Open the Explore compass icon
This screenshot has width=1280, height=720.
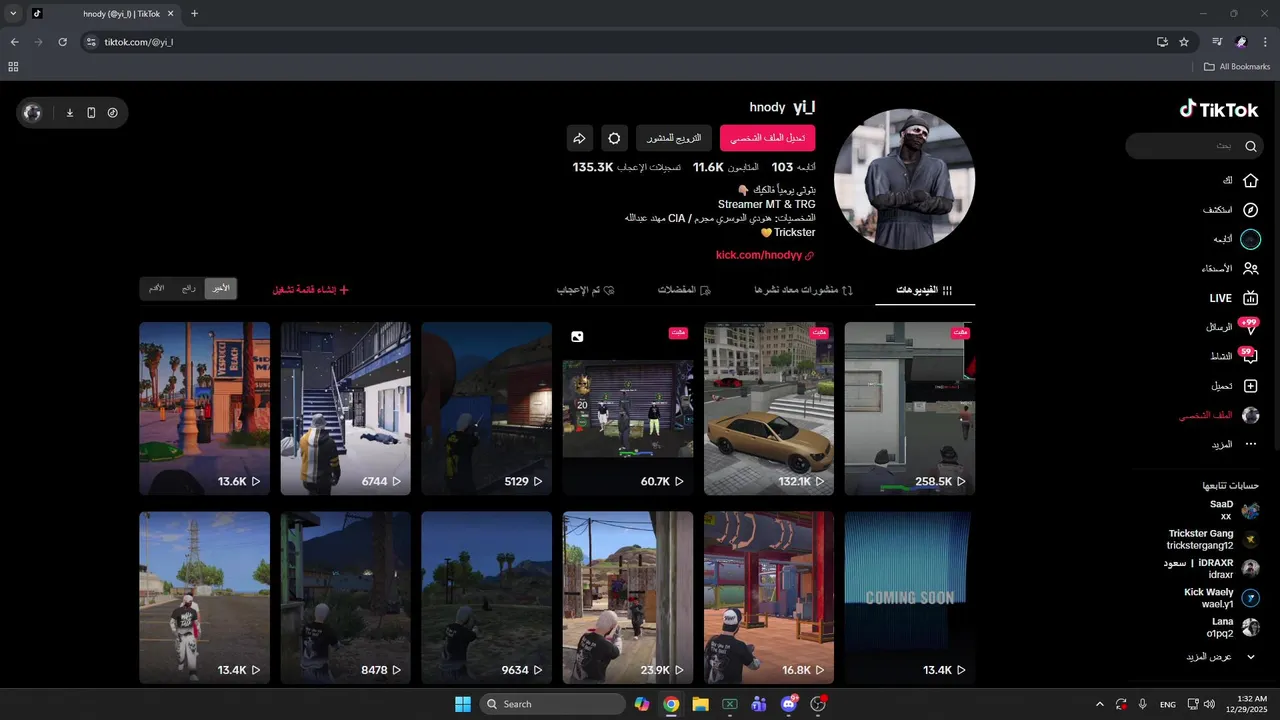click(x=1250, y=210)
